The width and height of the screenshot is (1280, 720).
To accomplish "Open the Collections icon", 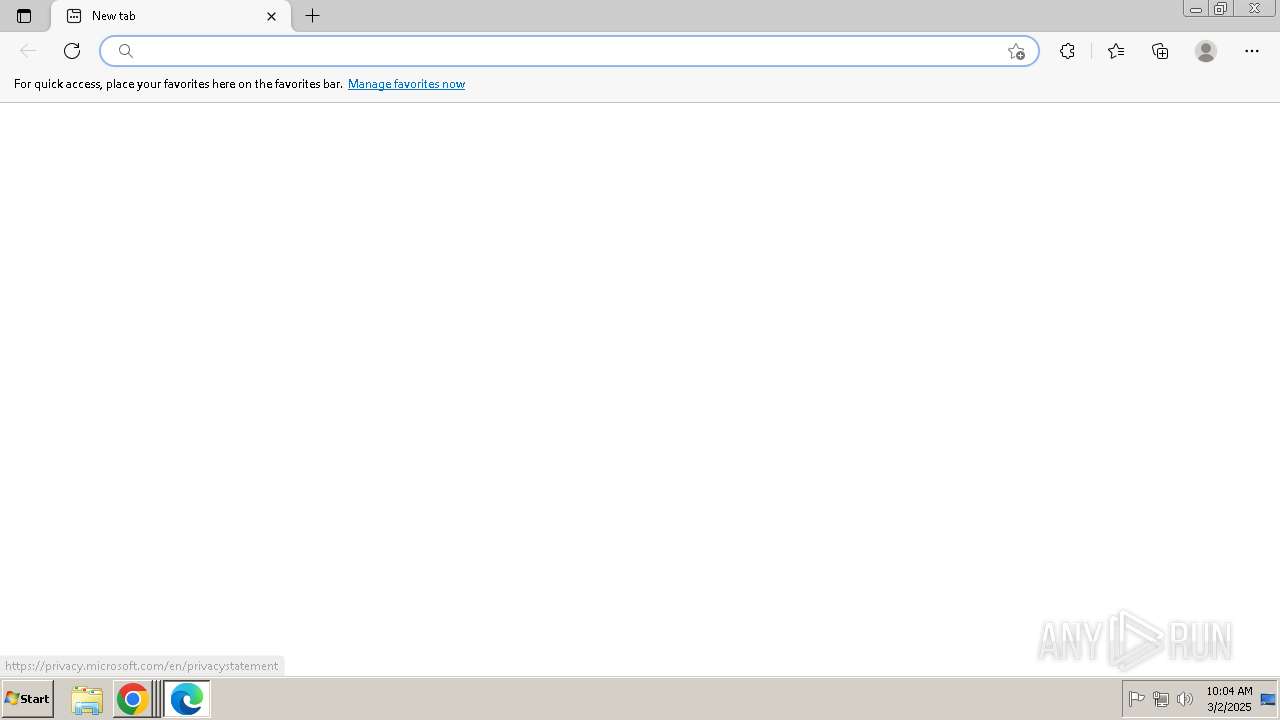I will [1160, 51].
